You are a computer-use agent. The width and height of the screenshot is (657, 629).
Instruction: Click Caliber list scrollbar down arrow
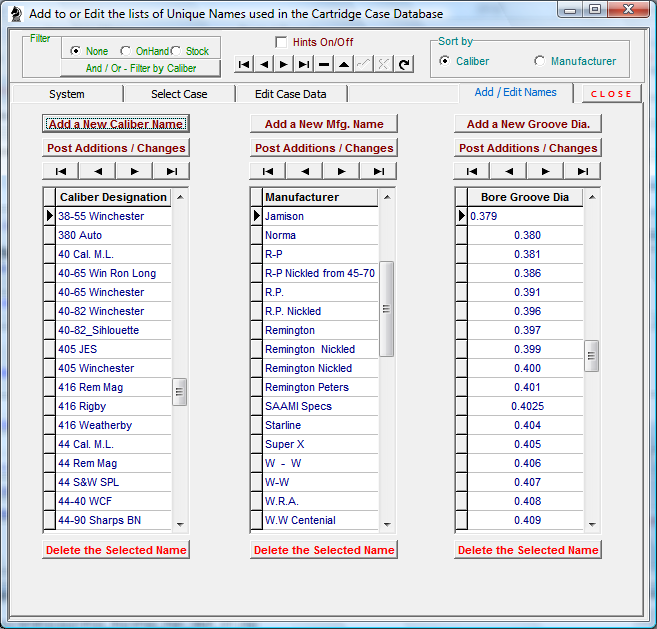[180, 524]
